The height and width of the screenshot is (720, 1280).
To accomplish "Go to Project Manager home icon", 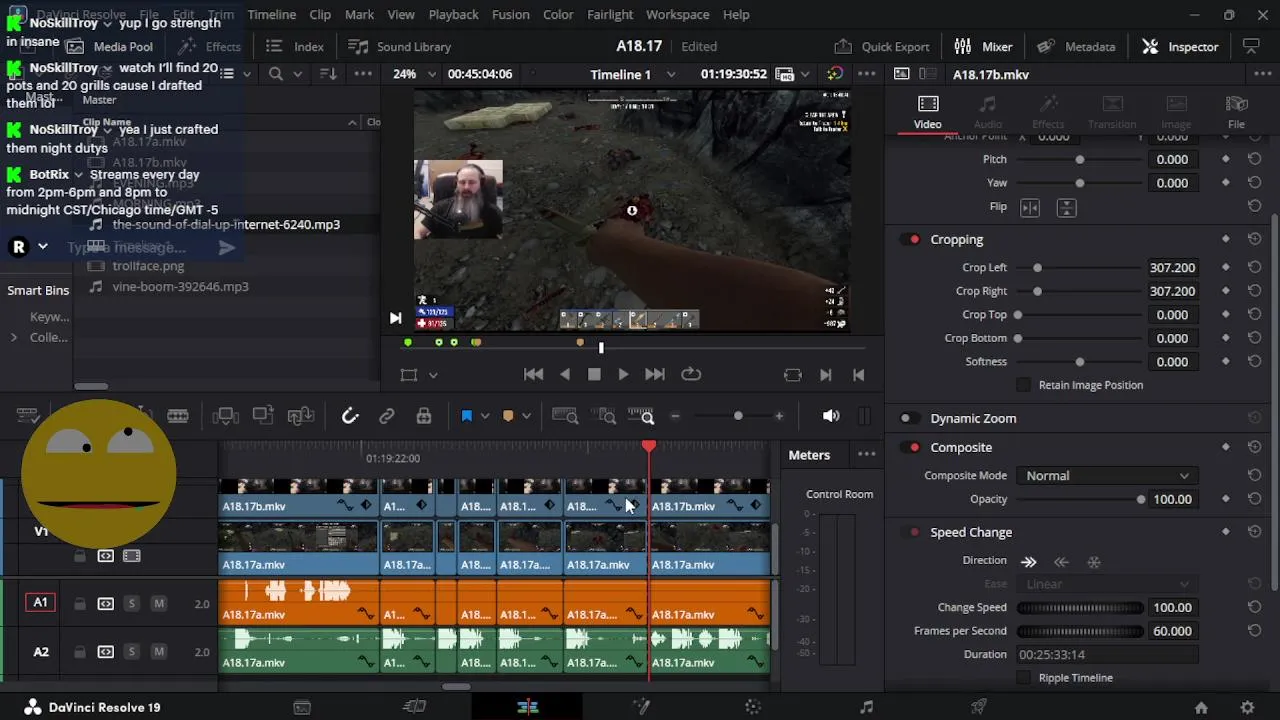I will pos(1201,708).
